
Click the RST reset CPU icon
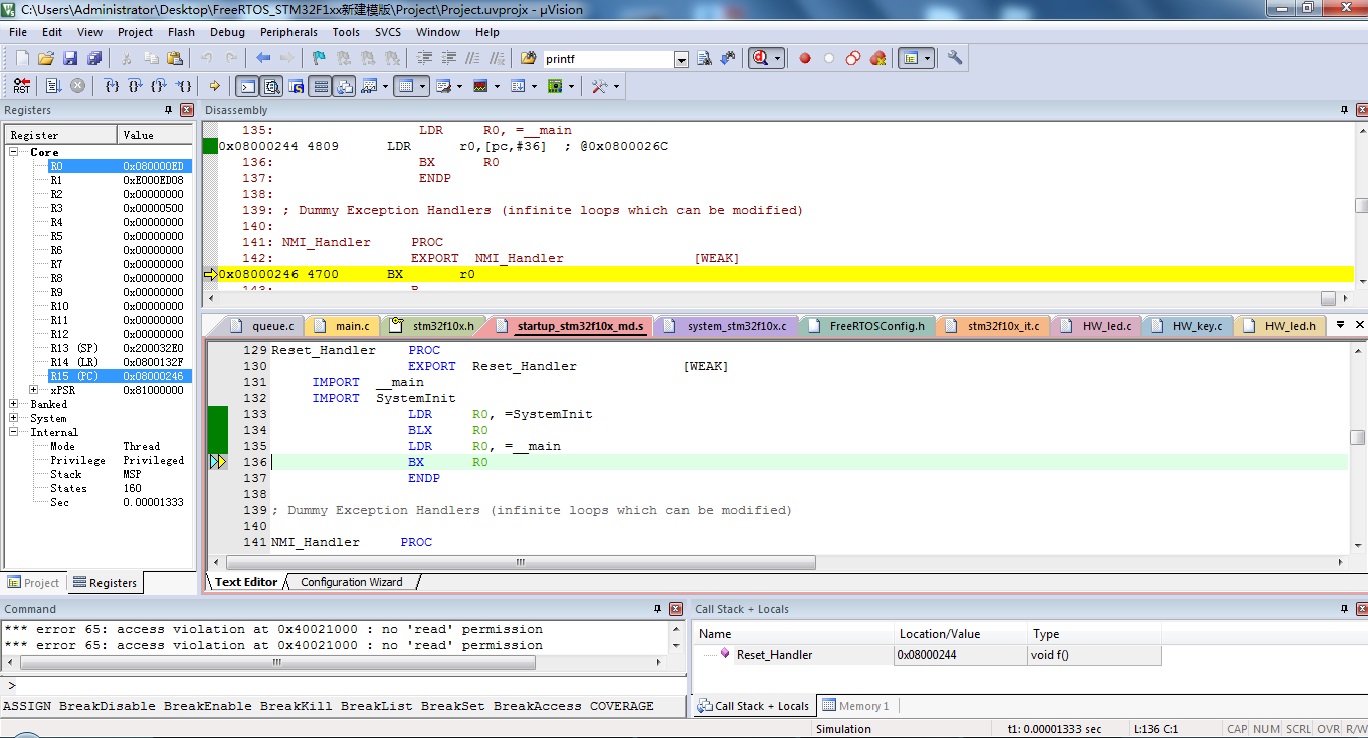21,86
